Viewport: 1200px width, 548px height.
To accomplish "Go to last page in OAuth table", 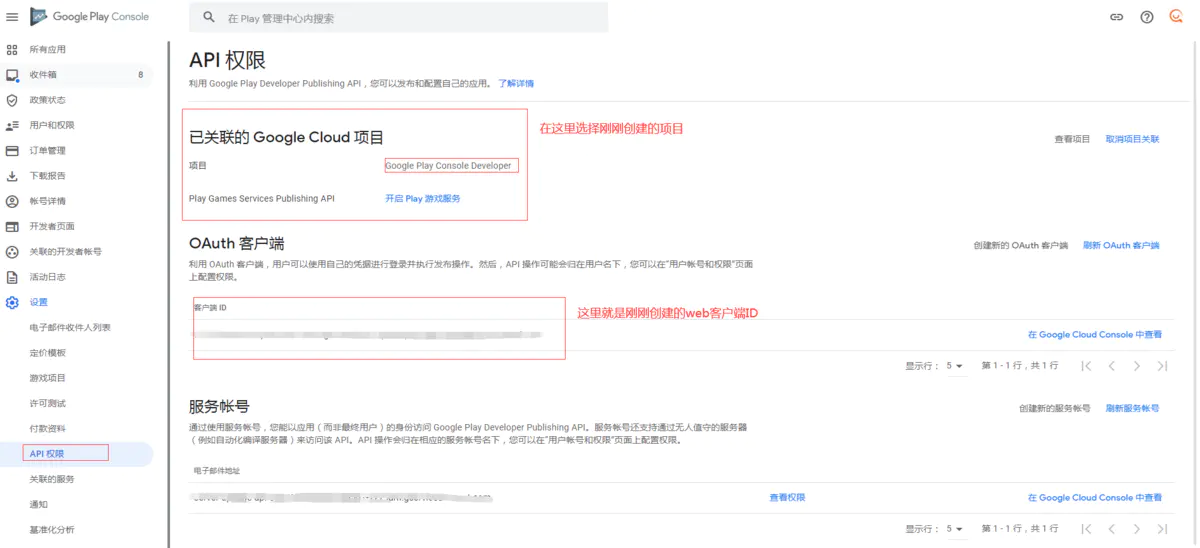I will click(1162, 366).
